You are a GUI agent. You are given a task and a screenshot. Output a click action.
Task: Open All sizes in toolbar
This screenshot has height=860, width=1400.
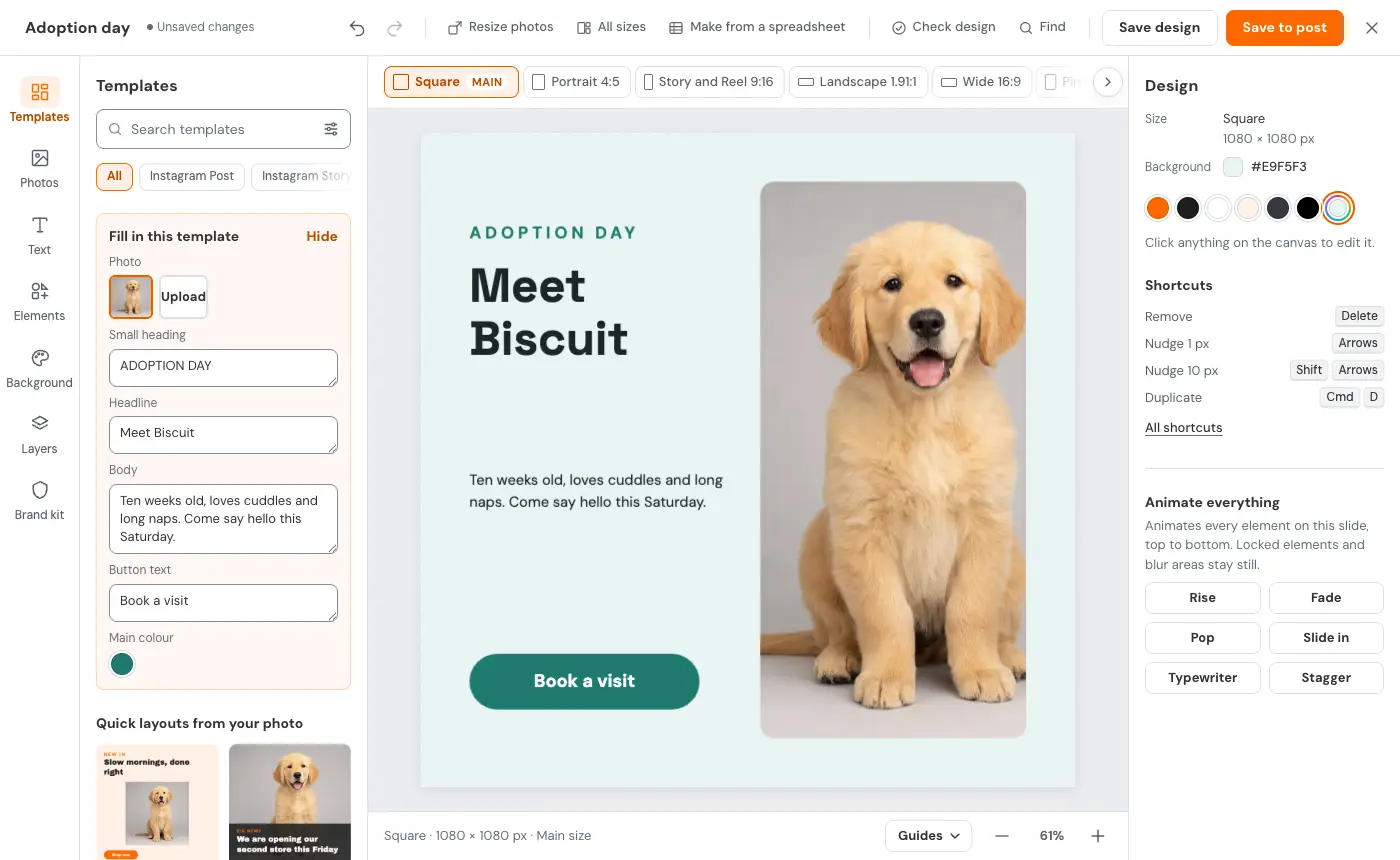(x=611, y=27)
